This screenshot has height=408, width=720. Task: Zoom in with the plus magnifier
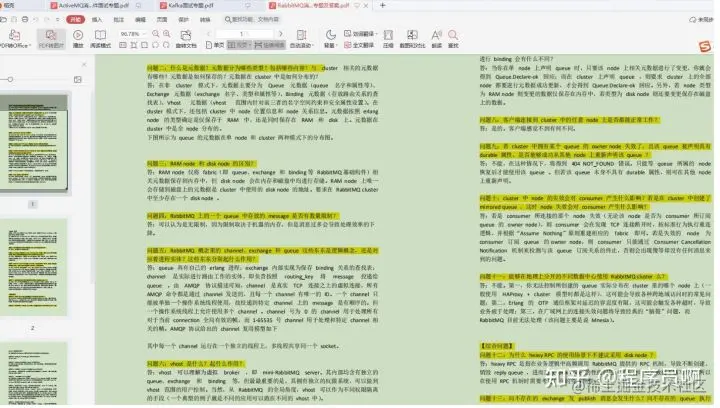tap(167, 34)
